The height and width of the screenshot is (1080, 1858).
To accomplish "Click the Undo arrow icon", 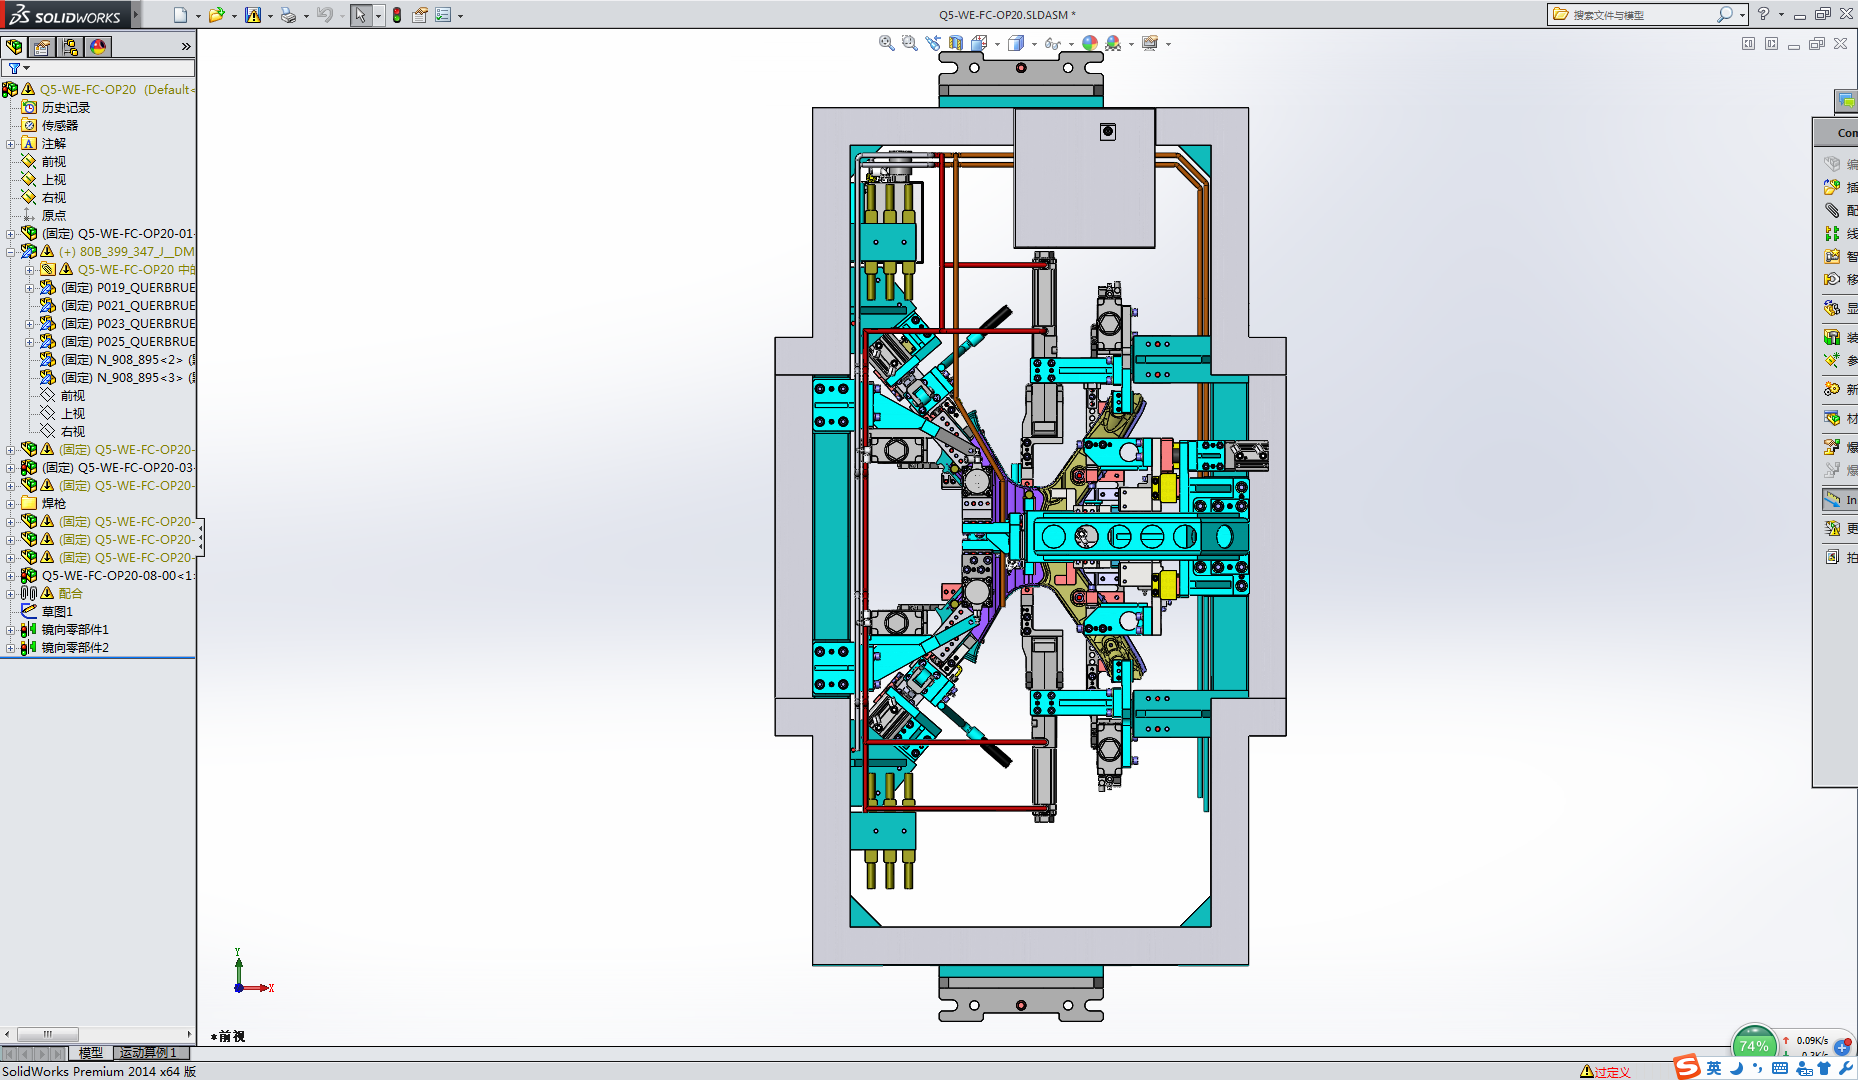I will coord(324,15).
